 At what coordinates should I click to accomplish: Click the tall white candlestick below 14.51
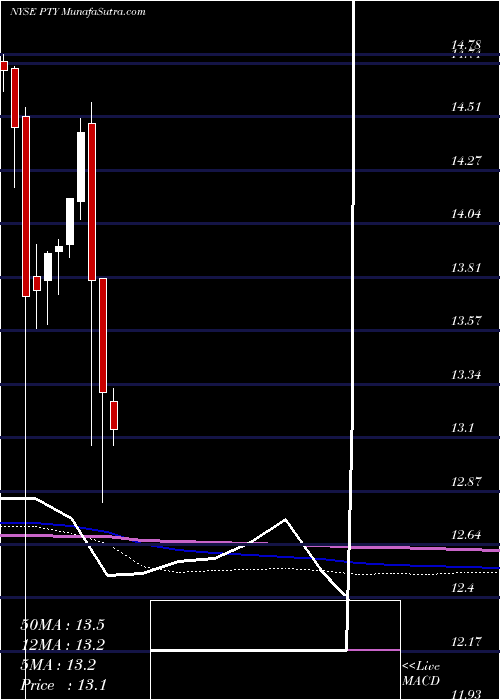pyautogui.click(x=81, y=167)
